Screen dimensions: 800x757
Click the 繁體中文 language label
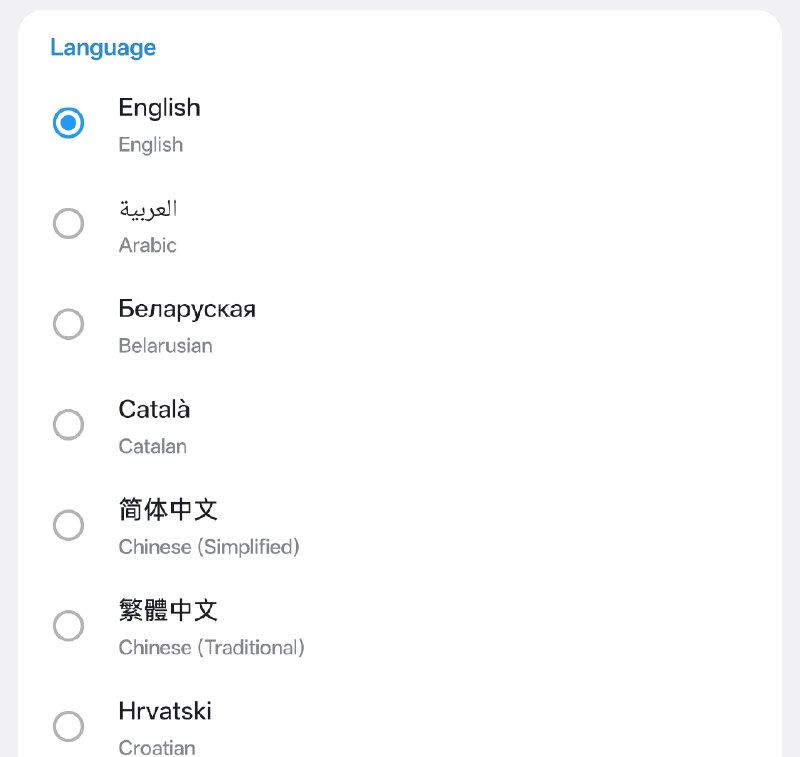pos(168,611)
